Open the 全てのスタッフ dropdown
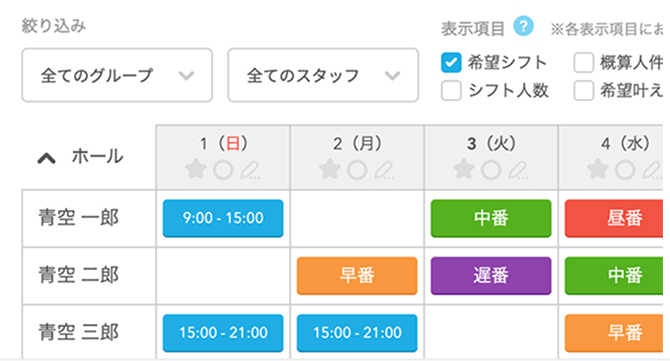The image size is (670, 361). (323, 75)
